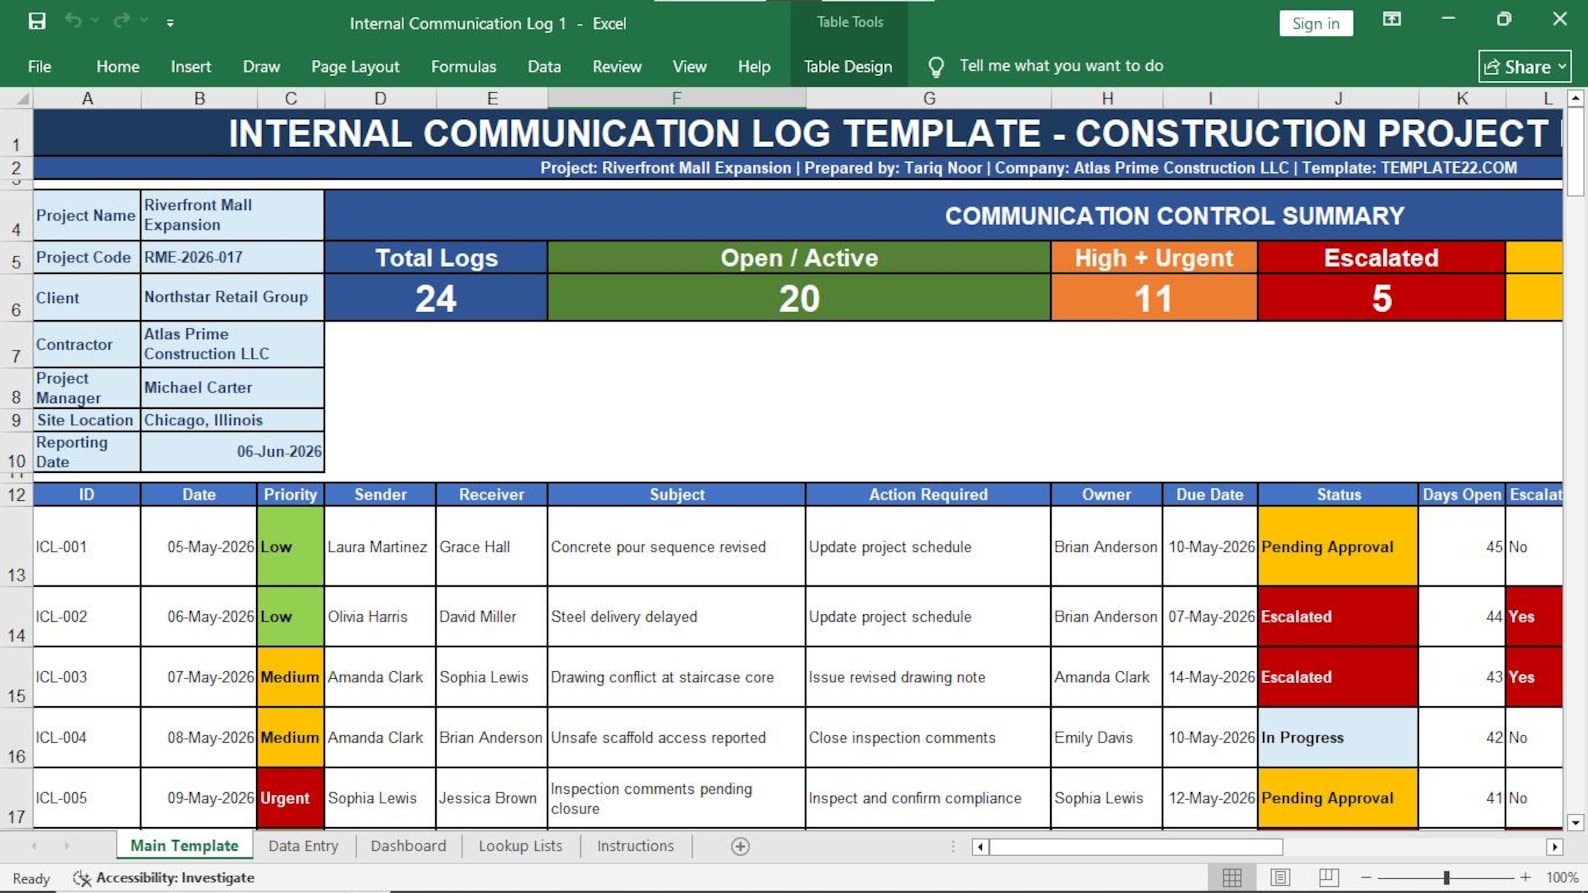Switch to Lookup Lists sheet tab

click(520, 846)
